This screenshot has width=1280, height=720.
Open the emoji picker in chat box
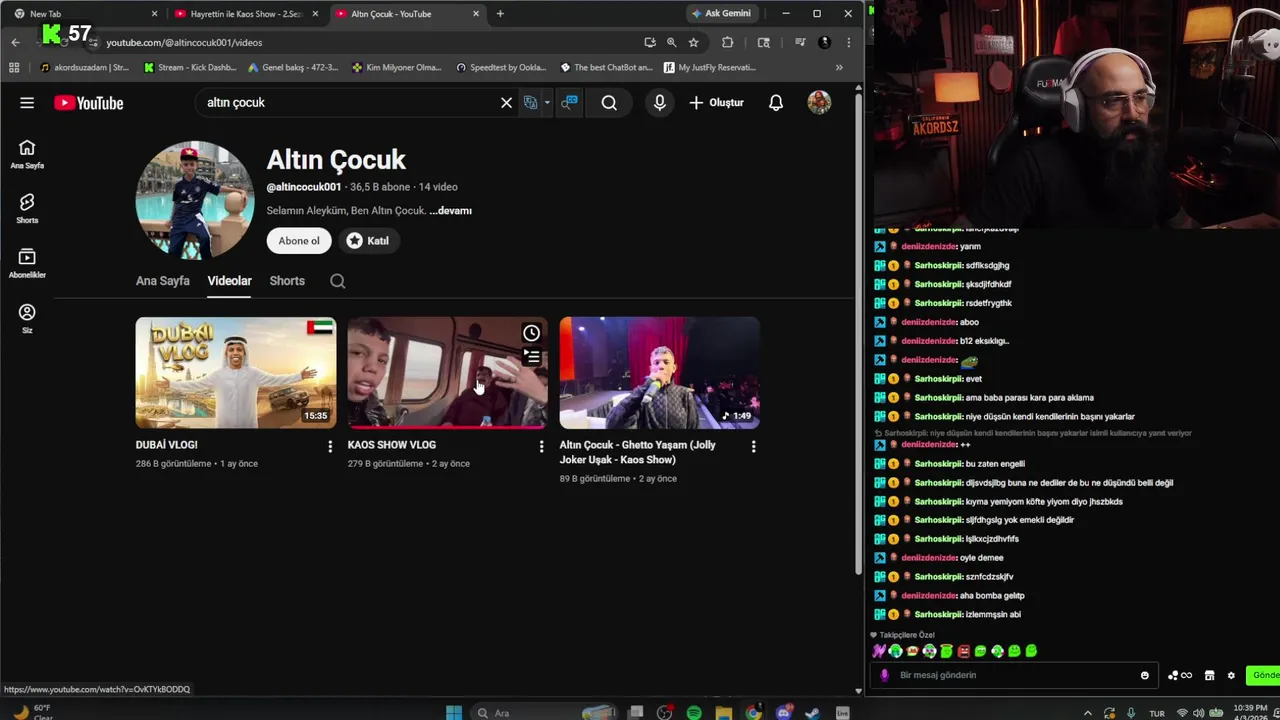point(1145,675)
